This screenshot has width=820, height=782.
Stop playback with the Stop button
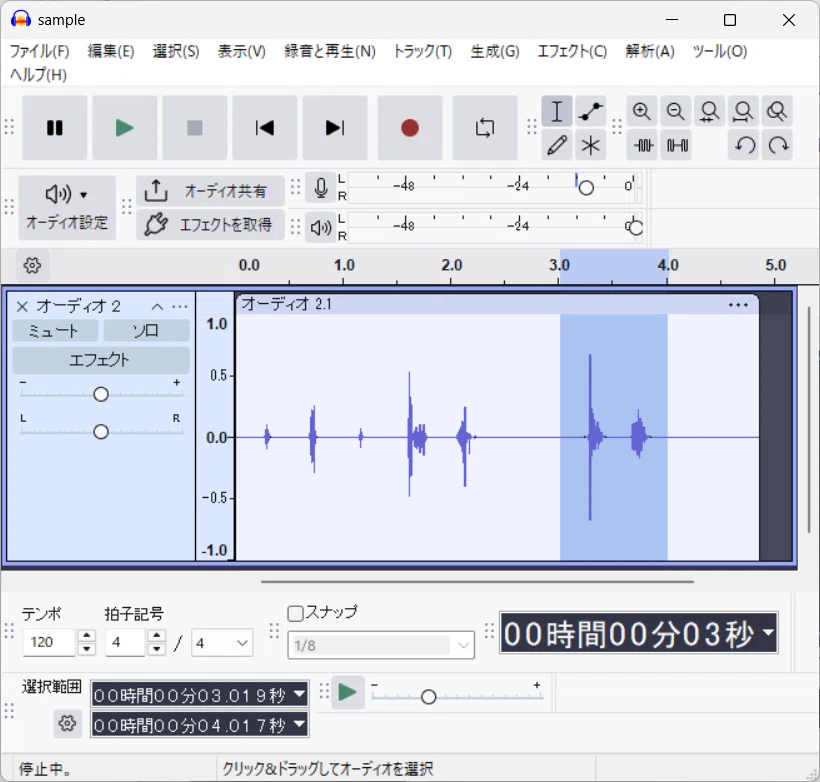pos(195,128)
